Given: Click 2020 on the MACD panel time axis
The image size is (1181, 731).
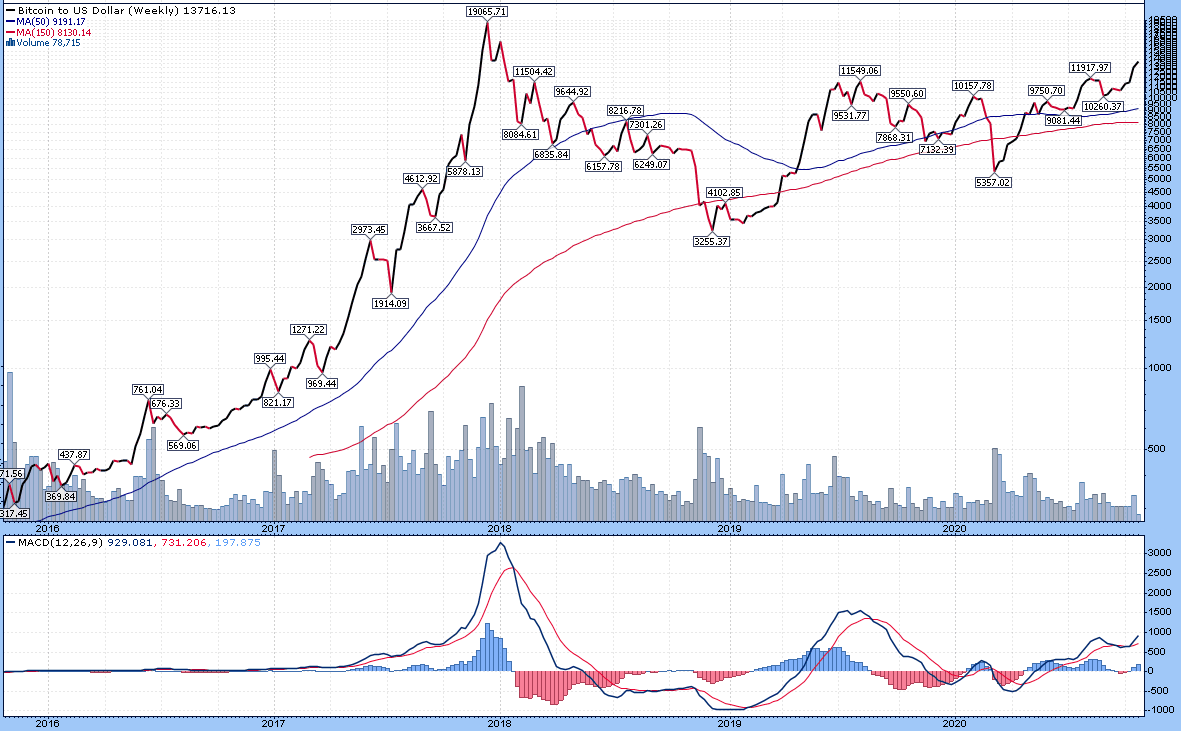Looking at the screenshot, I should pos(954,723).
